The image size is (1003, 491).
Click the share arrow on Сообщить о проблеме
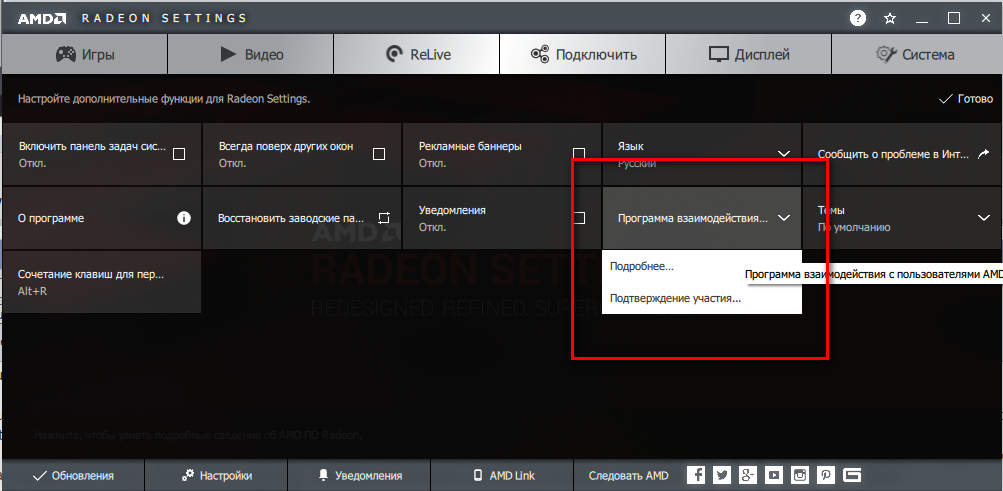(984, 153)
